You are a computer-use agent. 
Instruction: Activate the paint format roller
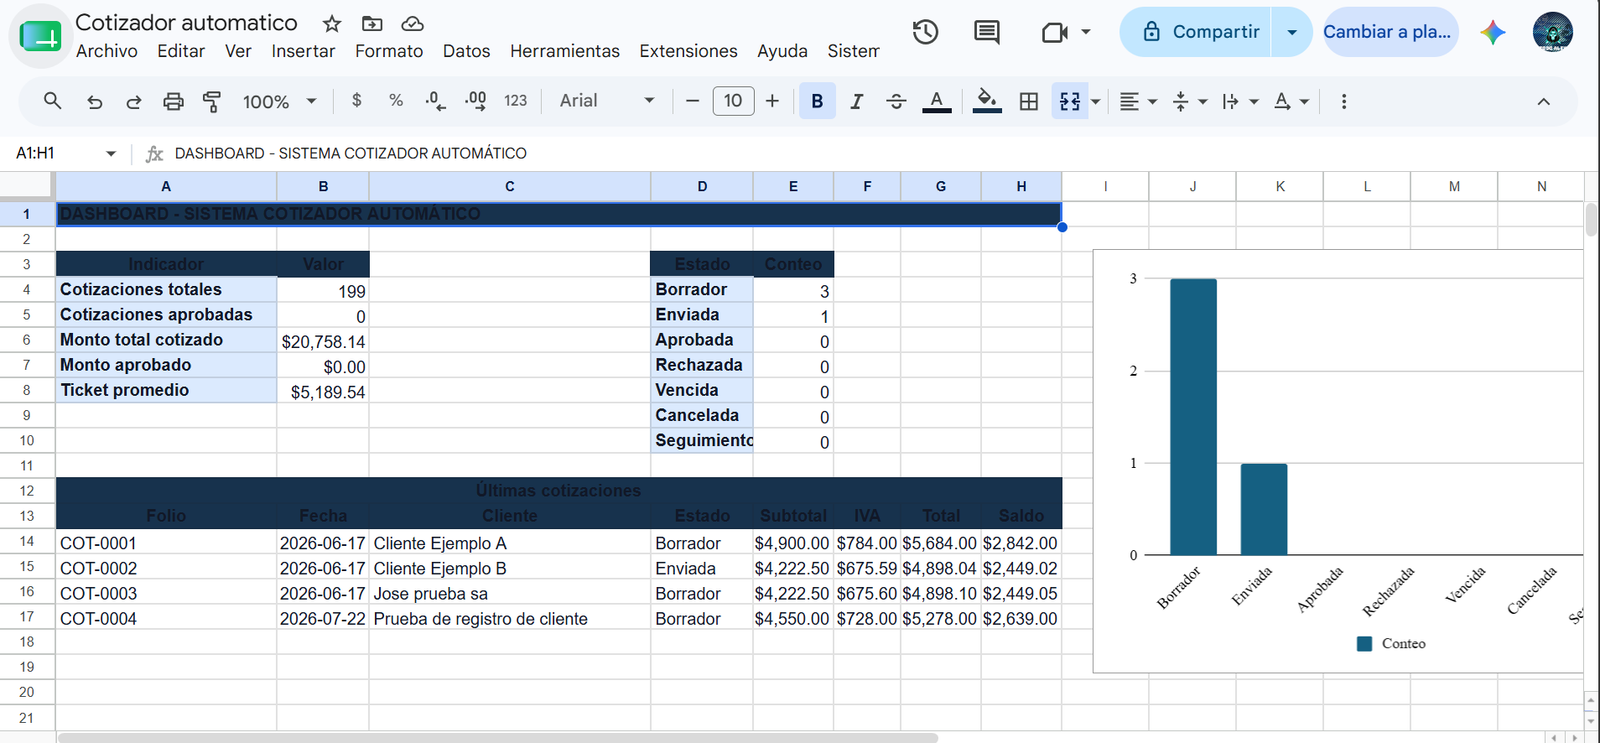tap(212, 101)
